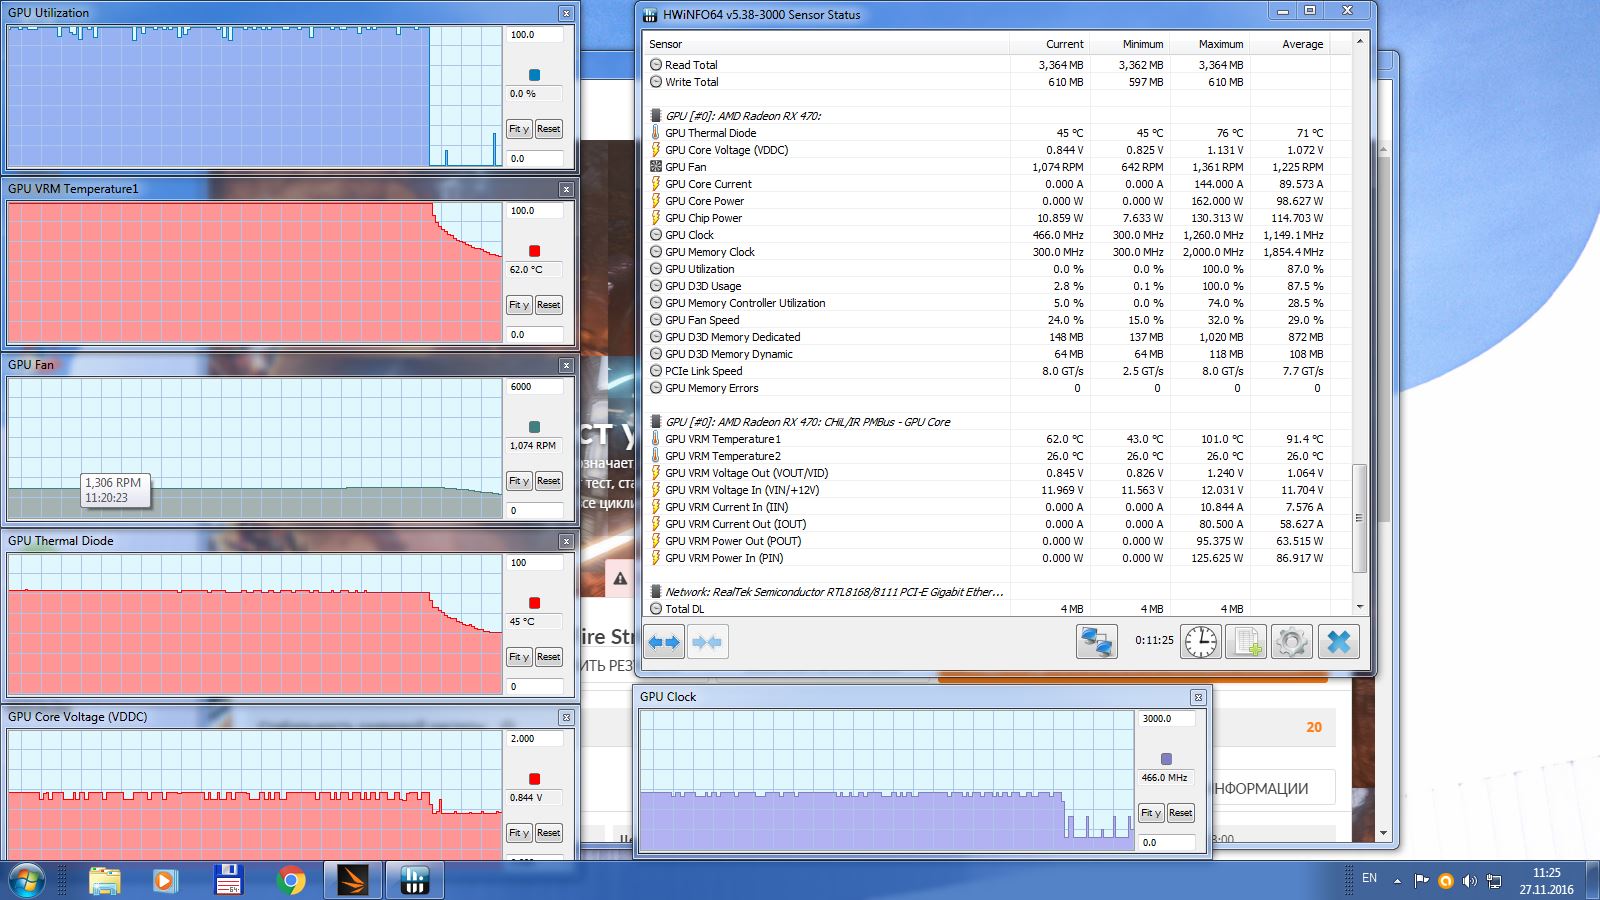Click Fit y in GPU Utilization graph

[519, 129]
